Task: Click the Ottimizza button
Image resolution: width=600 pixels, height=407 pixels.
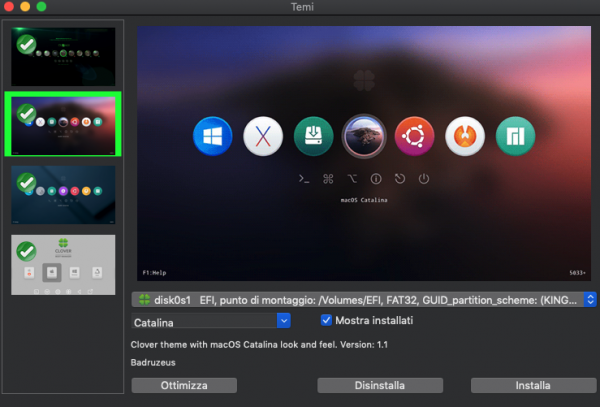Action: [184, 385]
